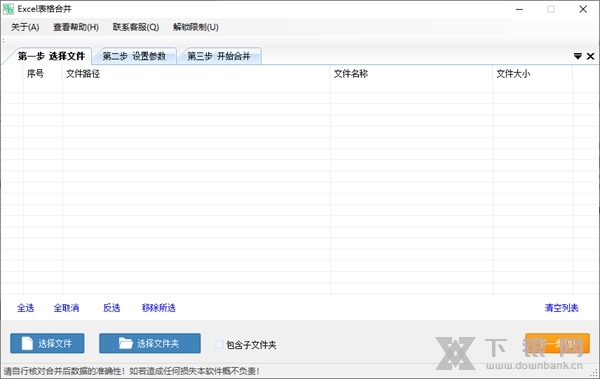
Task: Enable the 包含子文件夹 checkbox
Action: click(x=219, y=345)
